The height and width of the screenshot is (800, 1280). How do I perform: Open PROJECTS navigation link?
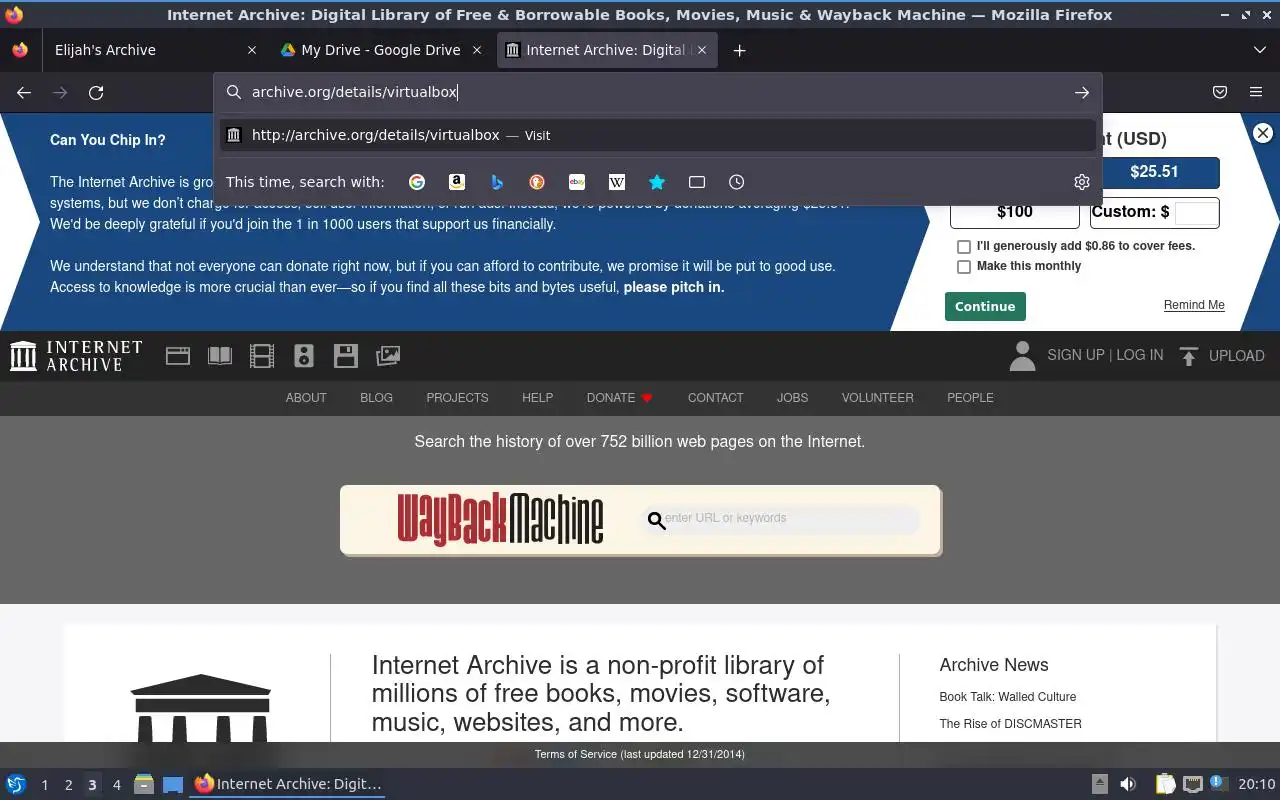(x=457, y=398)
